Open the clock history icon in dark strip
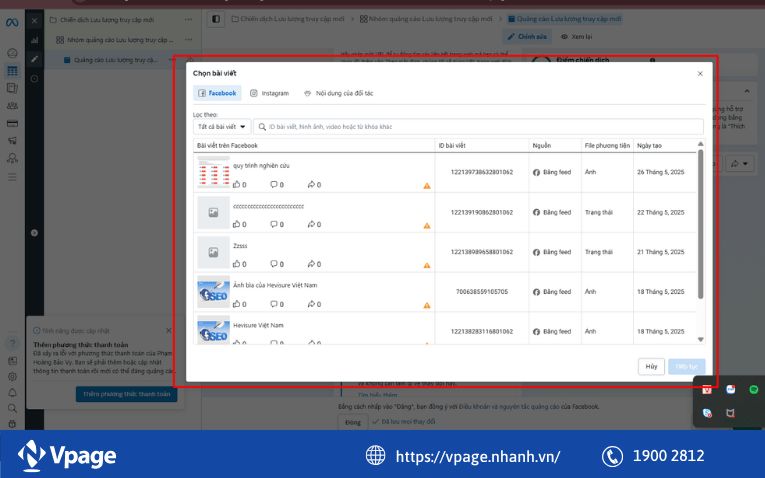 coord(34,79)
